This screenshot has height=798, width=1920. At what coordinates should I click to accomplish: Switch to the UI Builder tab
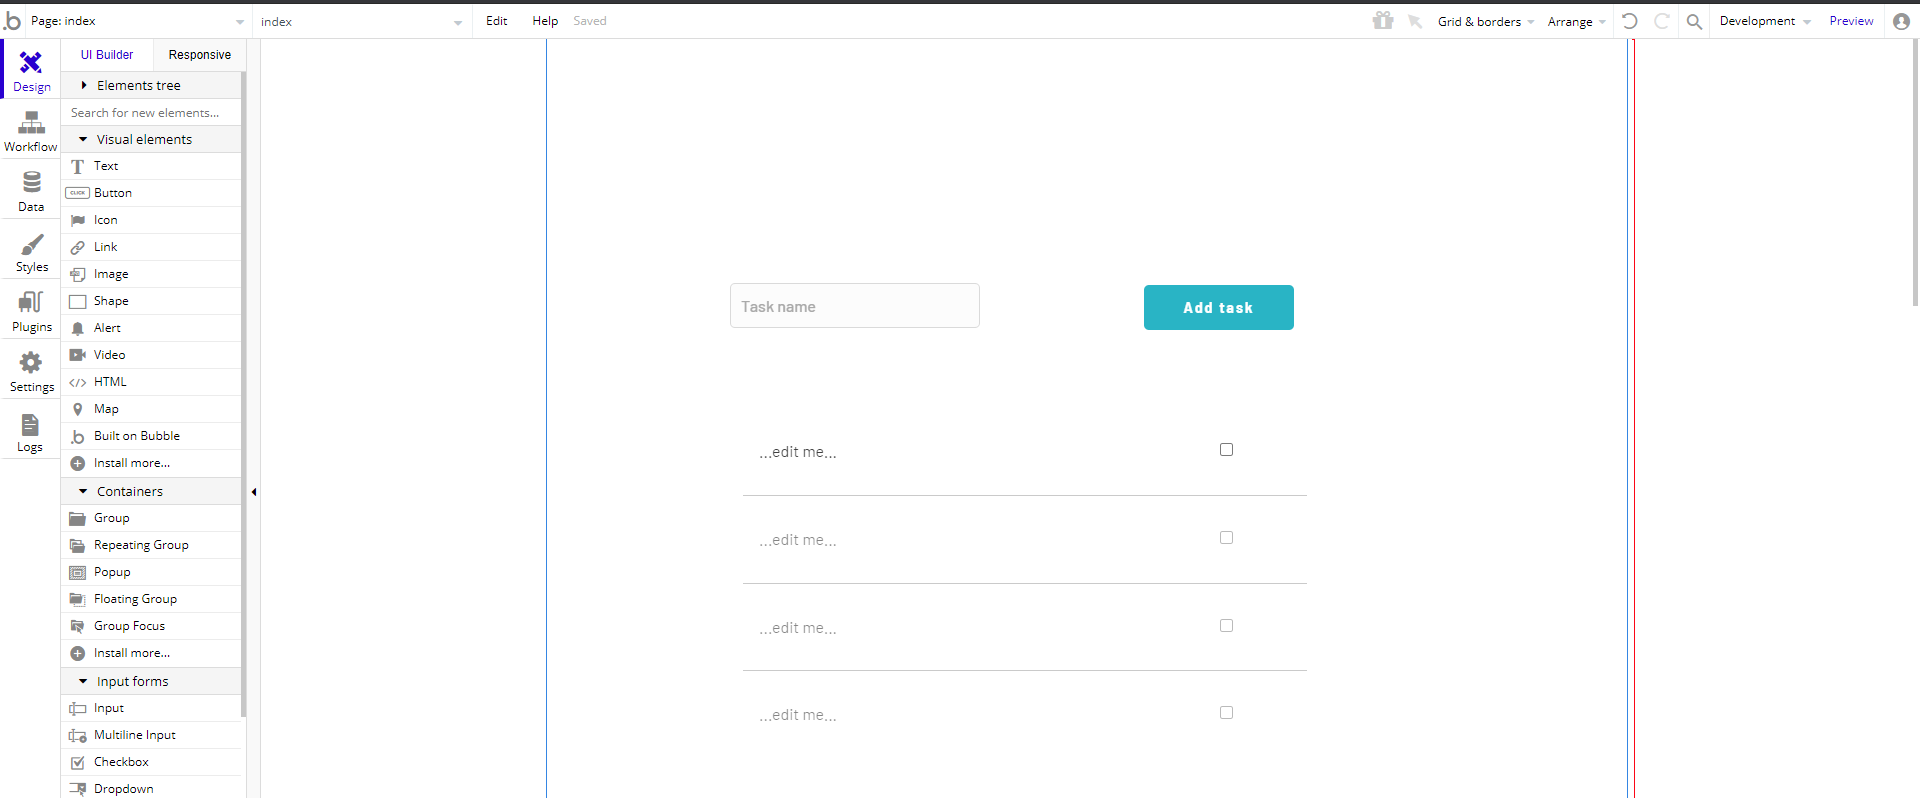(107, 55)
